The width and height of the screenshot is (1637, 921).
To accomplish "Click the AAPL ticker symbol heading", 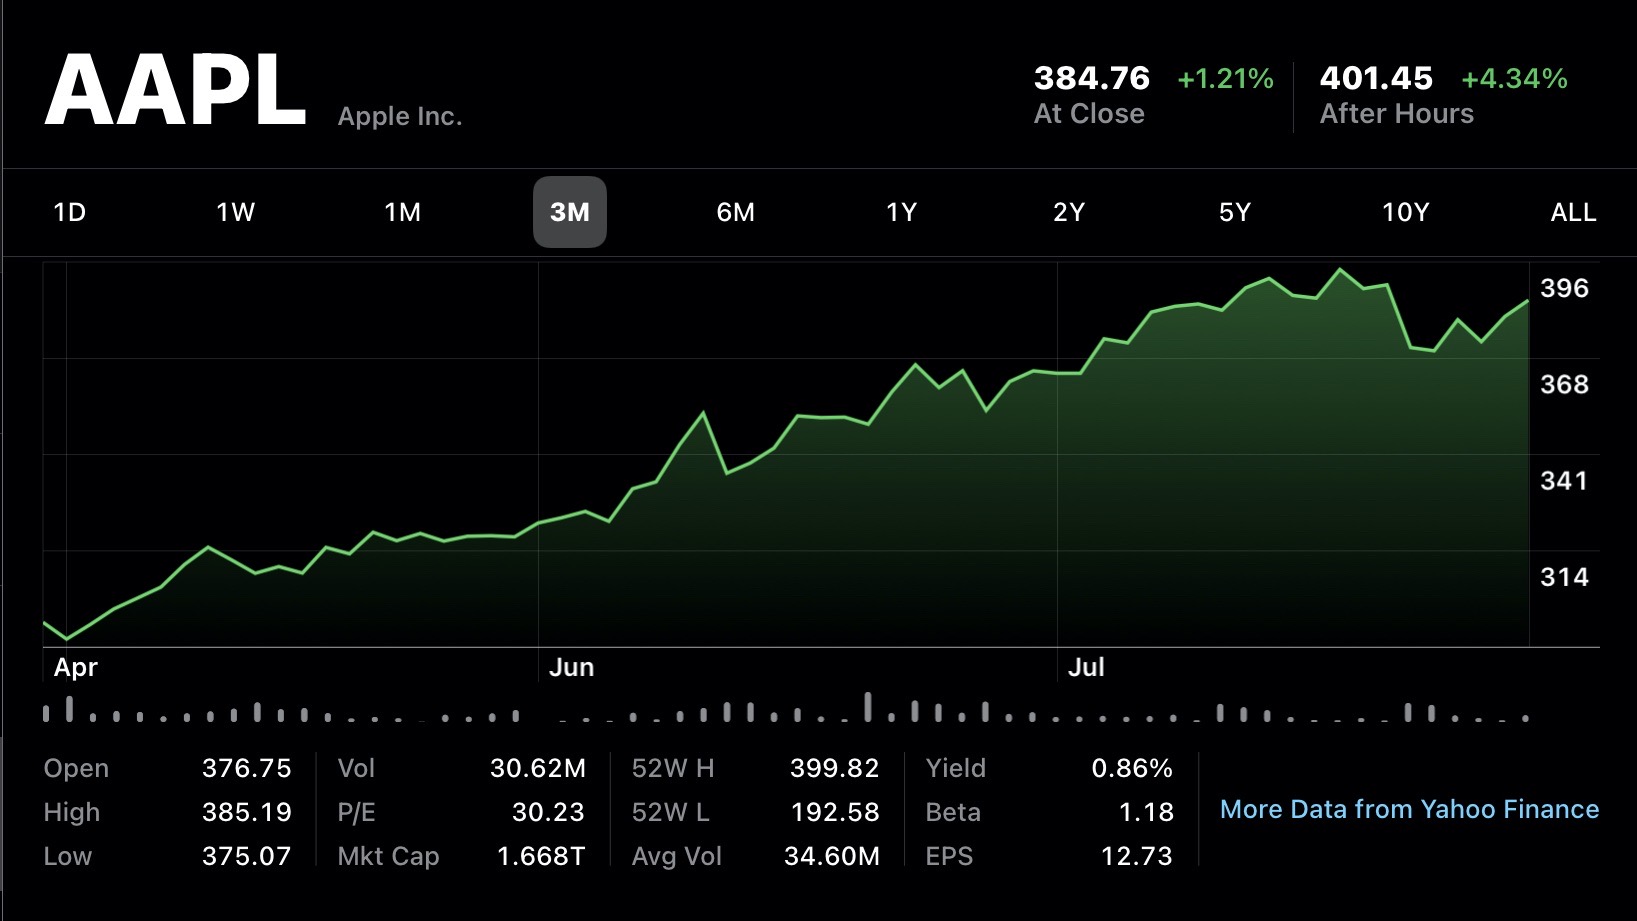I will [175, 91].
